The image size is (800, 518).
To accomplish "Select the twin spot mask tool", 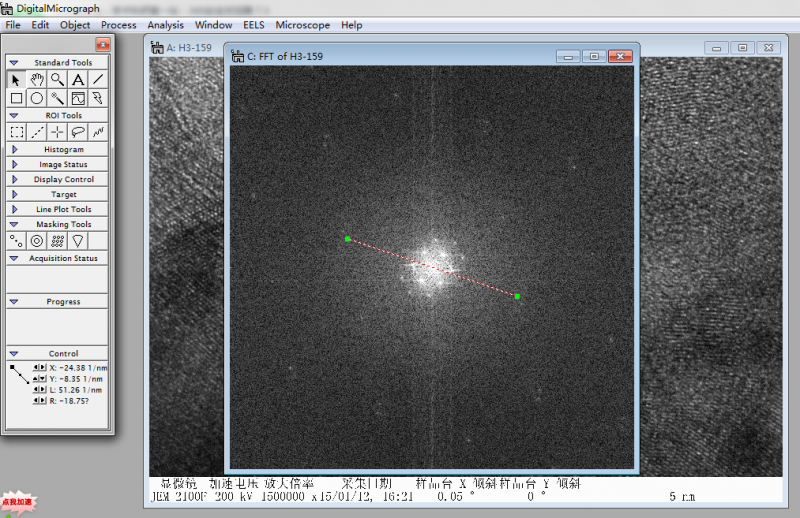I will click(x=16, y=241).
